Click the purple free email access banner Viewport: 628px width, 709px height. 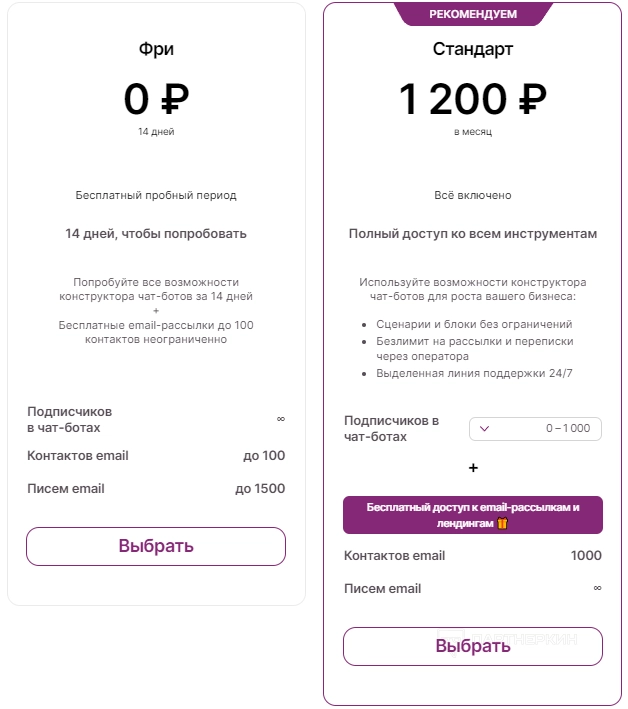coord(472,515)
